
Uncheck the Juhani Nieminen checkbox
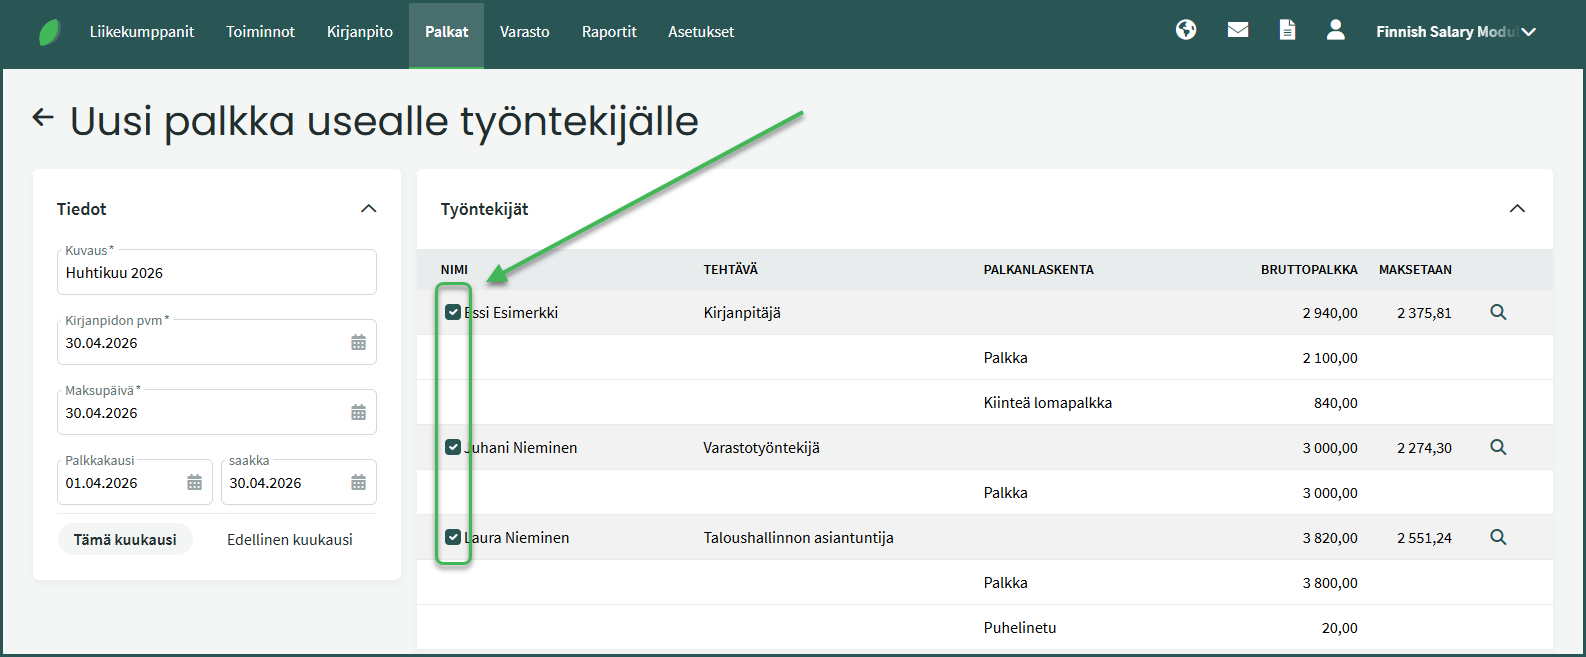453,447
